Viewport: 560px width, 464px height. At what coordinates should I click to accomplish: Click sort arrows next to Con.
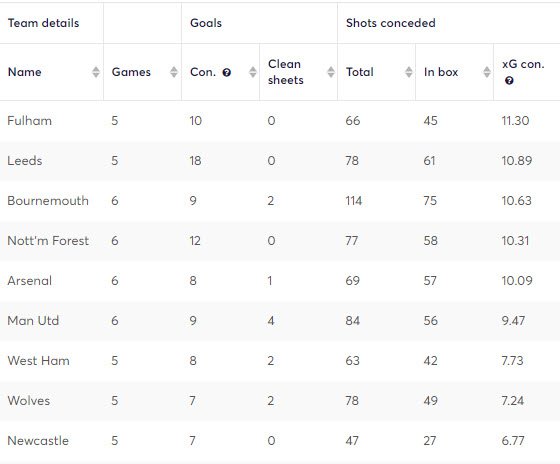(x=252, y=72)
